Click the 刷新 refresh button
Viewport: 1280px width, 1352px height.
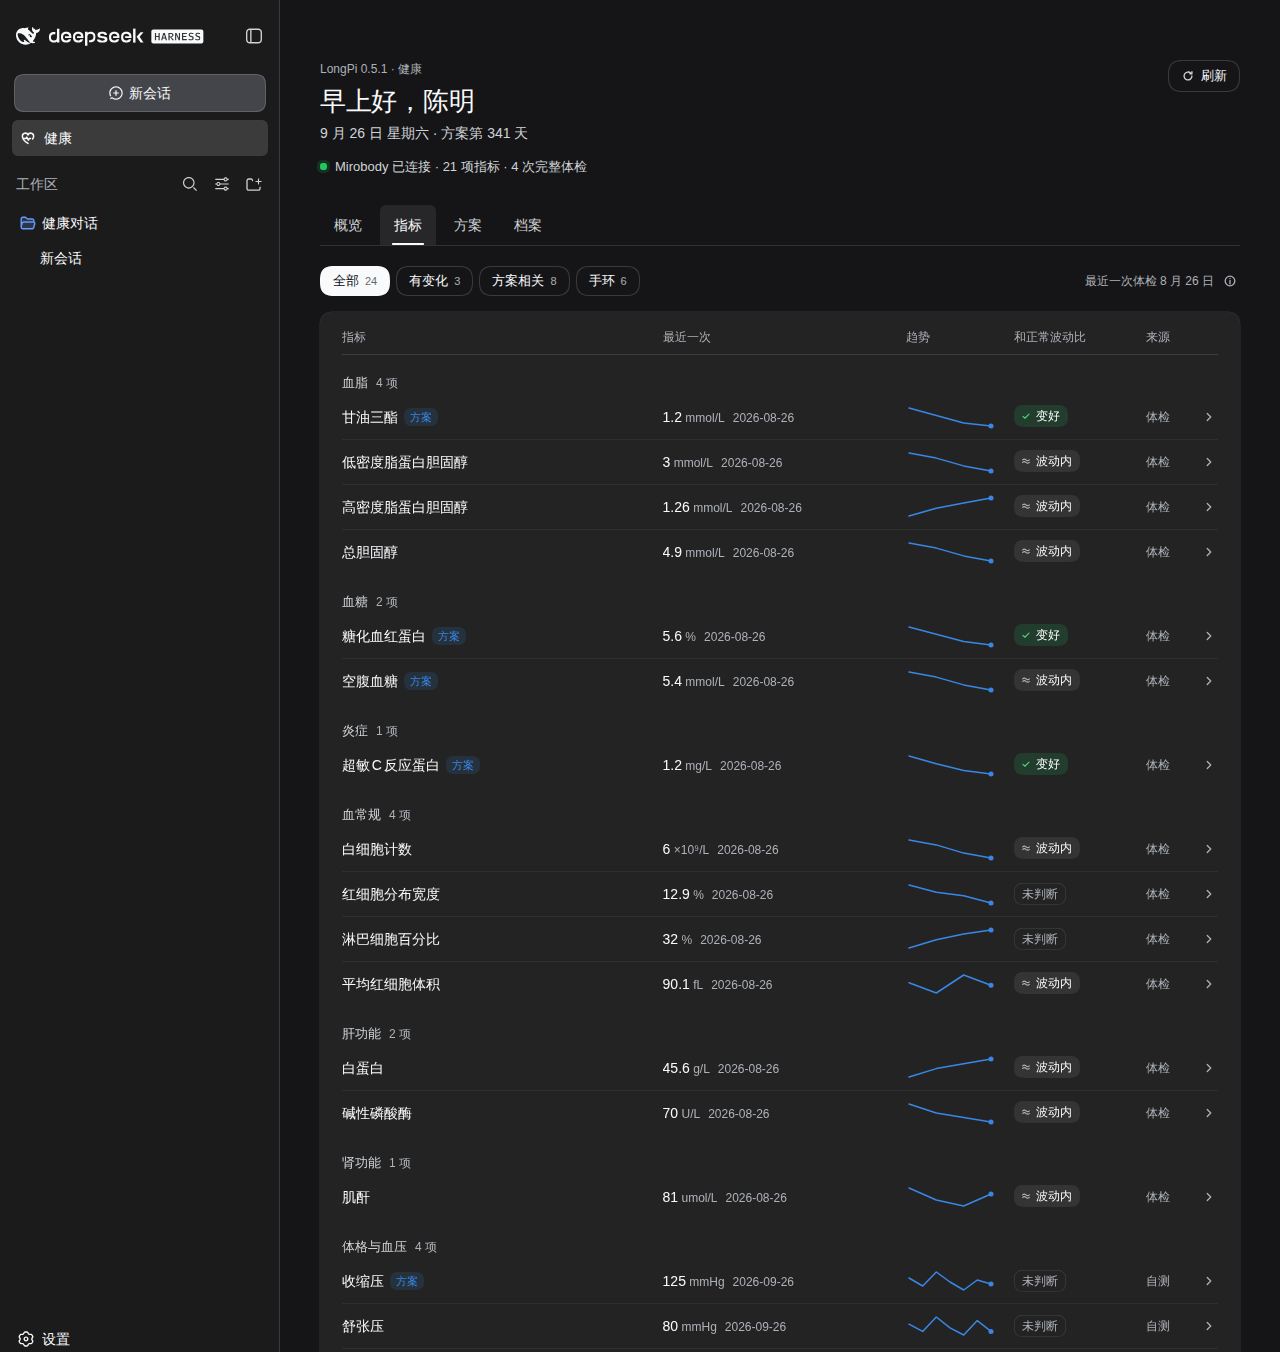1204,76
